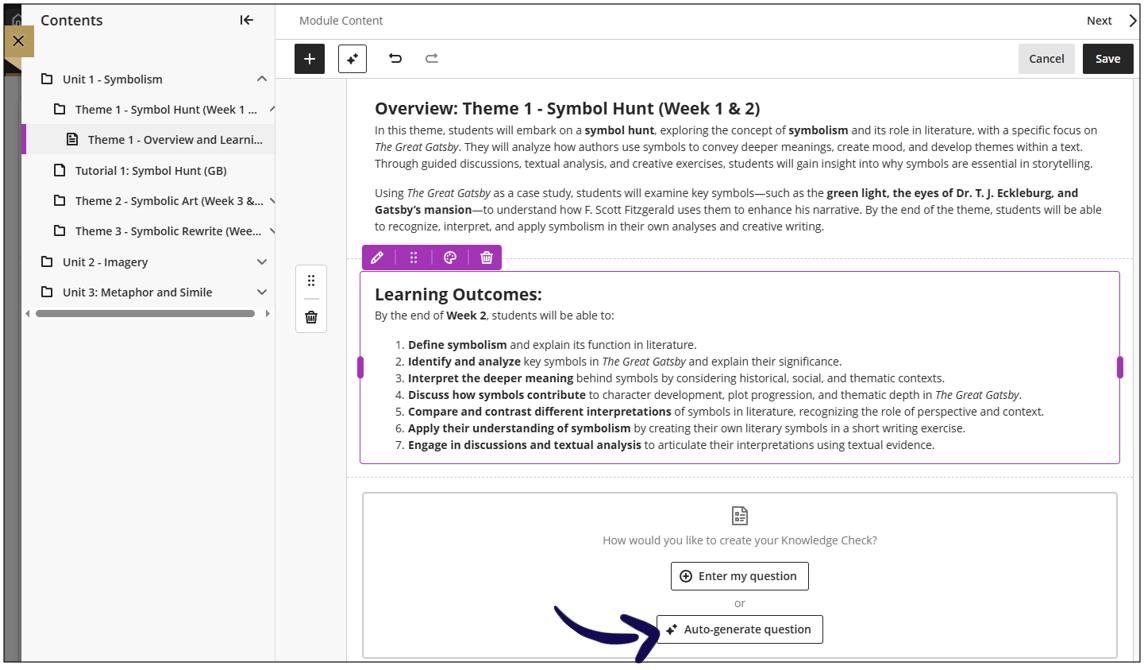Click the plus icon to add new content

click(x=309, y=58)
